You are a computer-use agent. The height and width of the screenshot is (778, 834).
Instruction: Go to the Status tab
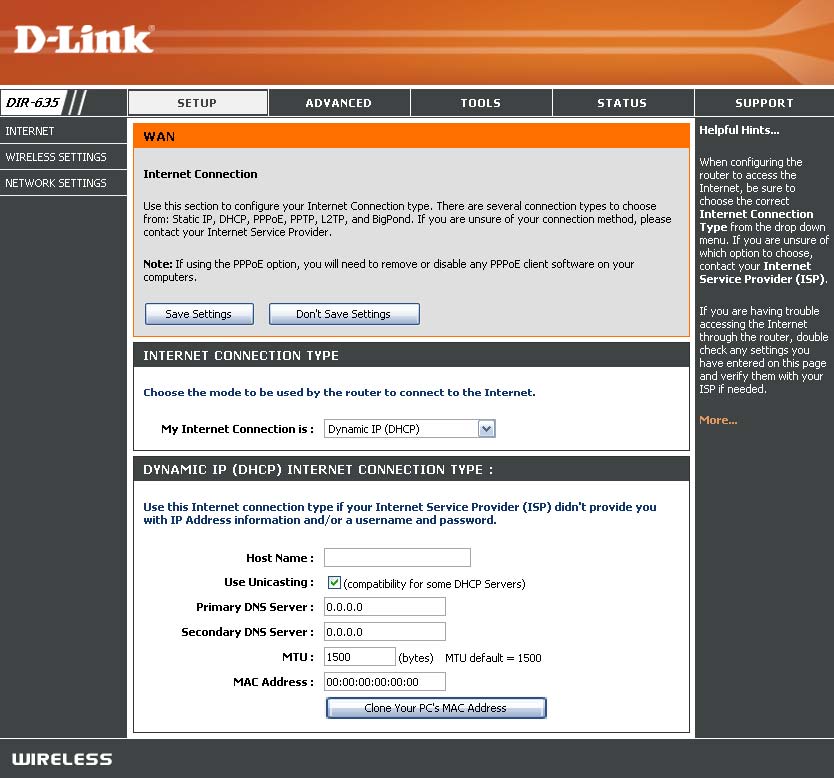coord(622,103)
